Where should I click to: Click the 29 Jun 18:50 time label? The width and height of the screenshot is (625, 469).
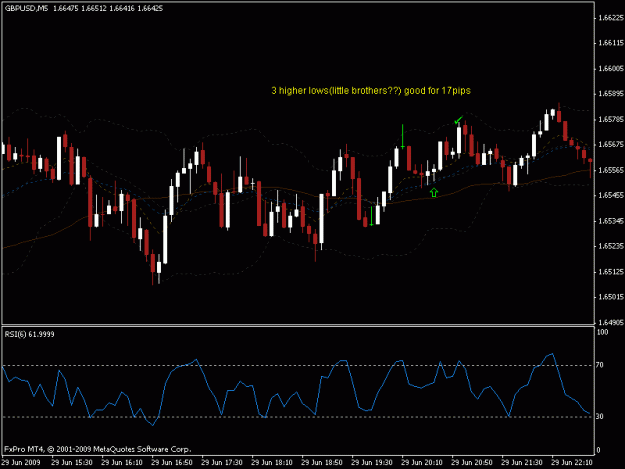(322, 463)
